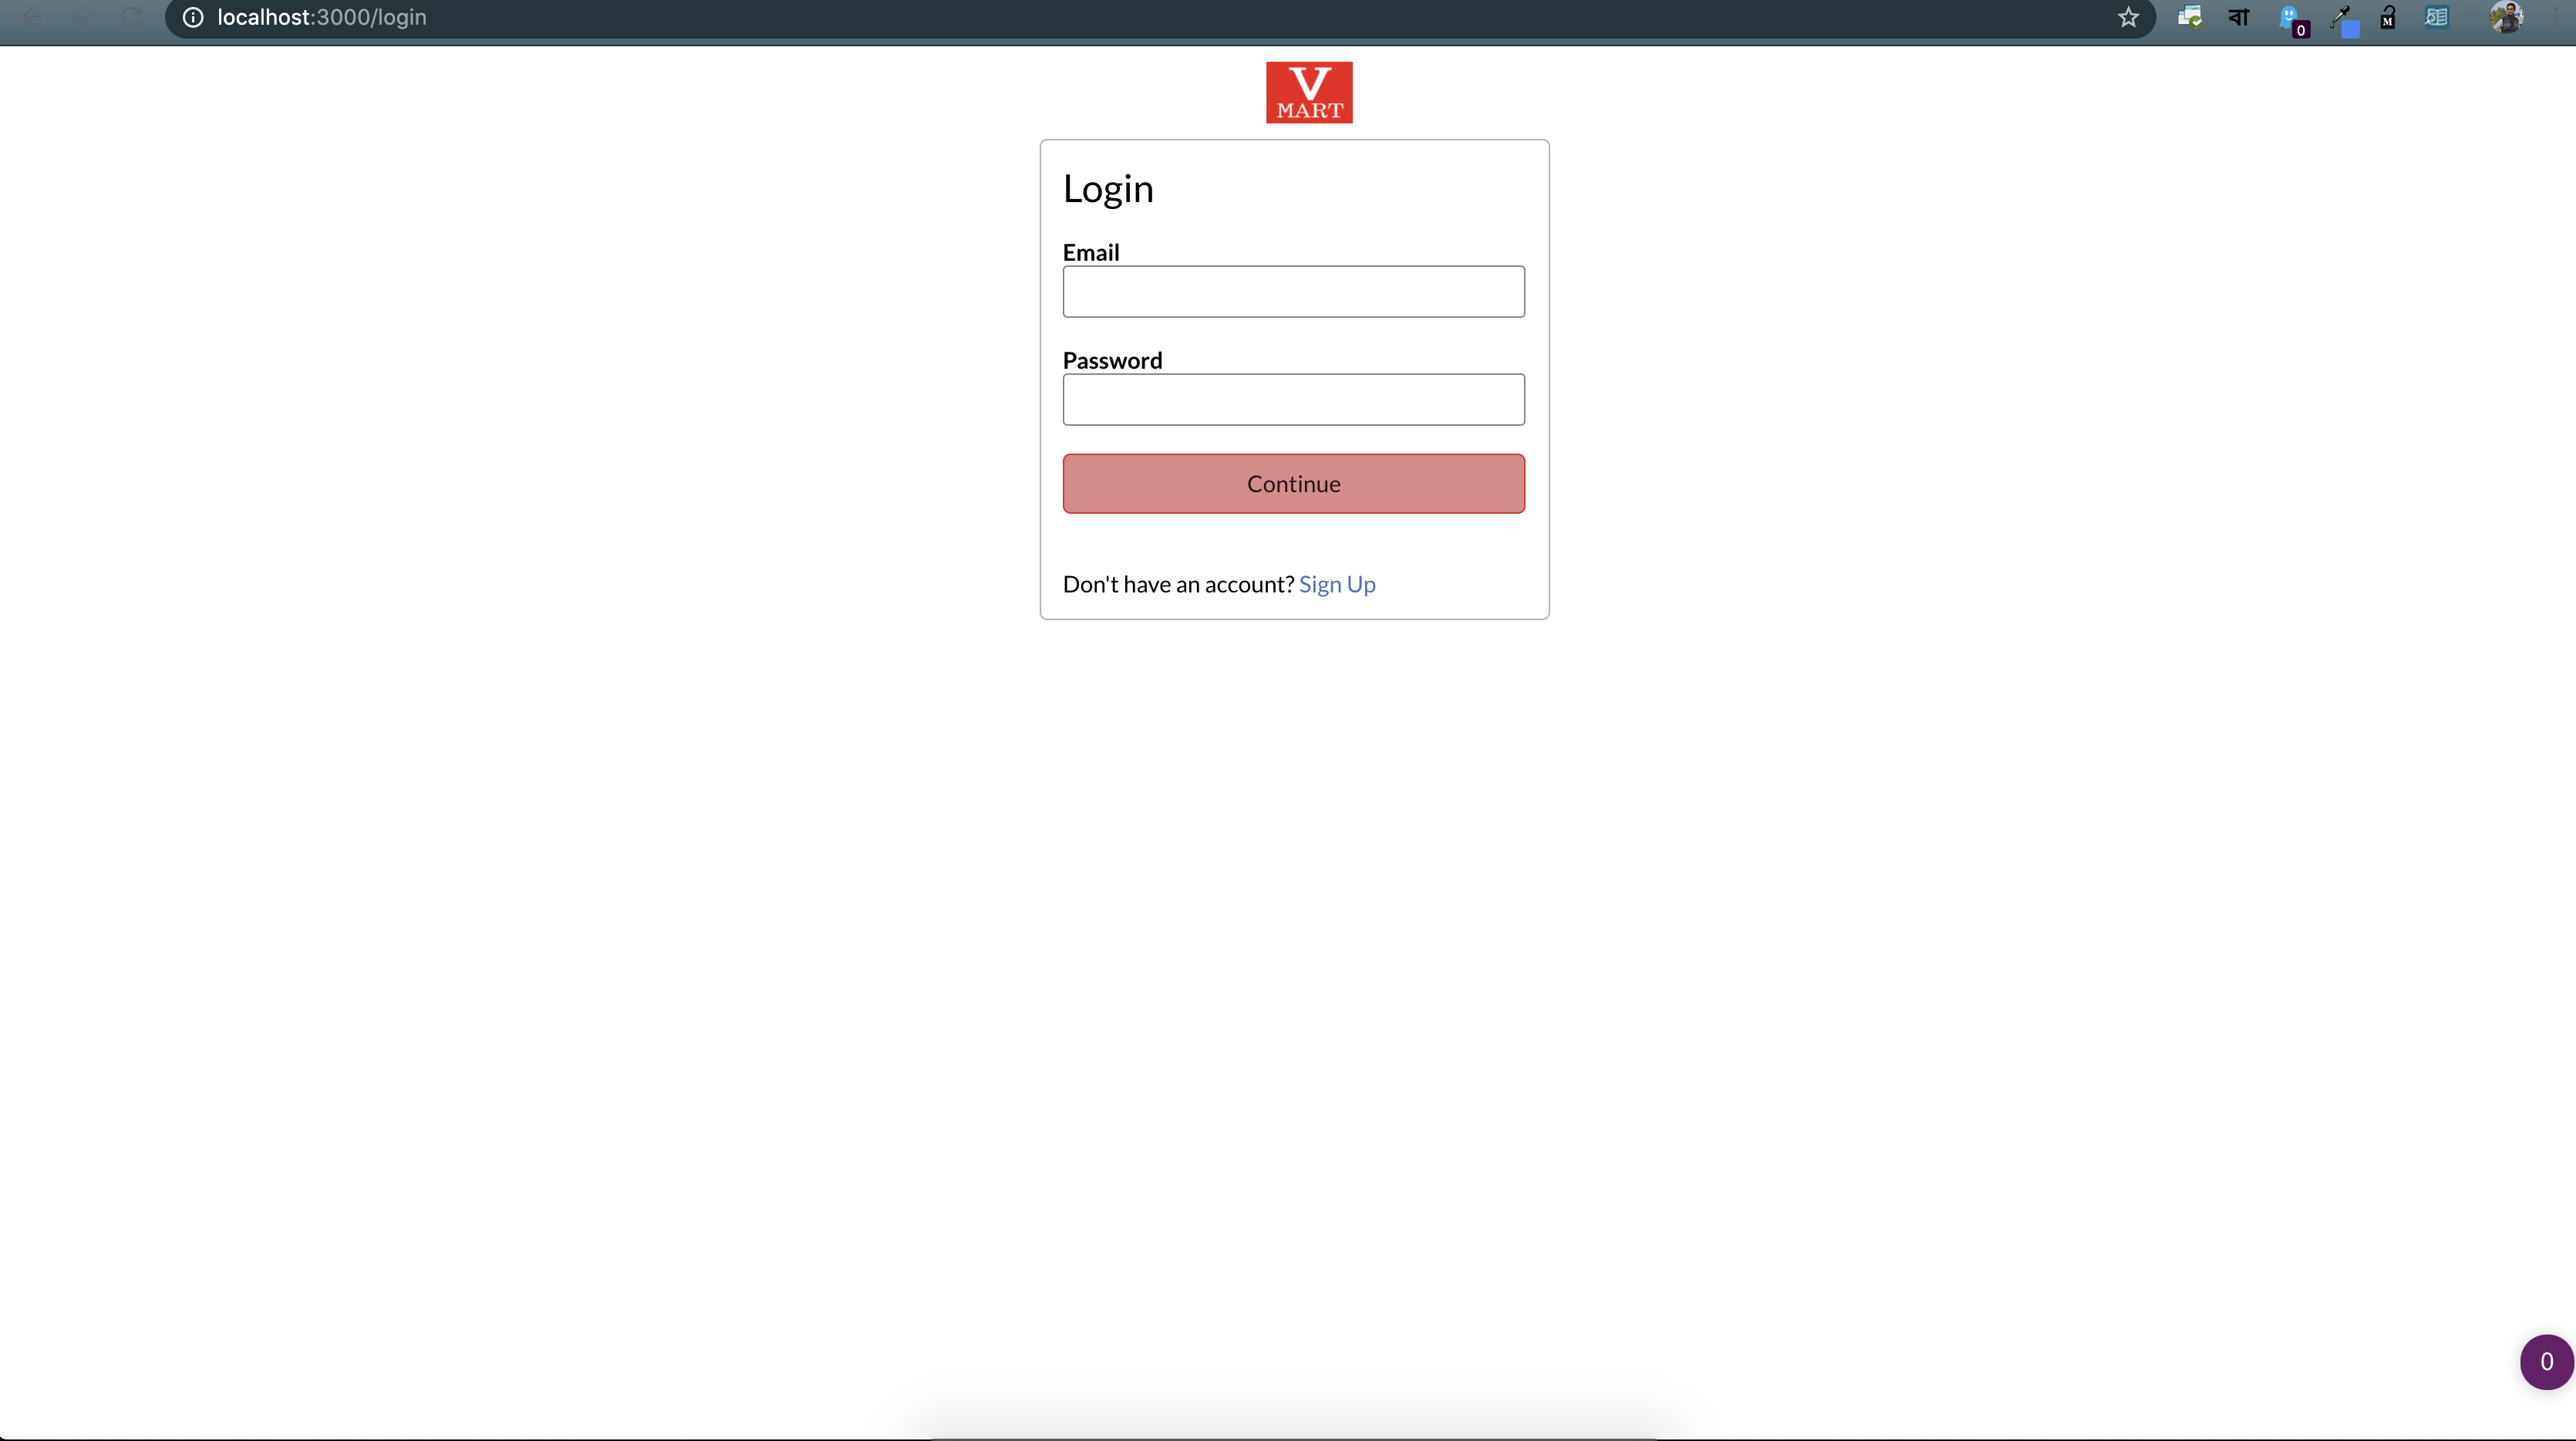Image resolution: width=2576 pixels, height=1441 pixels.
Task: Focus the Email input field
Action: [x=1293, y=292]
